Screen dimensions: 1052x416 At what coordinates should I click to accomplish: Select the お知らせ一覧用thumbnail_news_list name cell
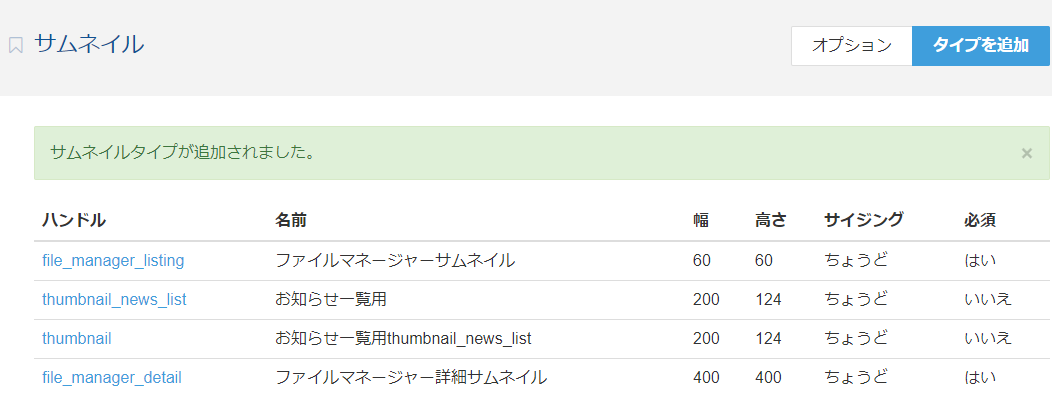coord(403,338)
